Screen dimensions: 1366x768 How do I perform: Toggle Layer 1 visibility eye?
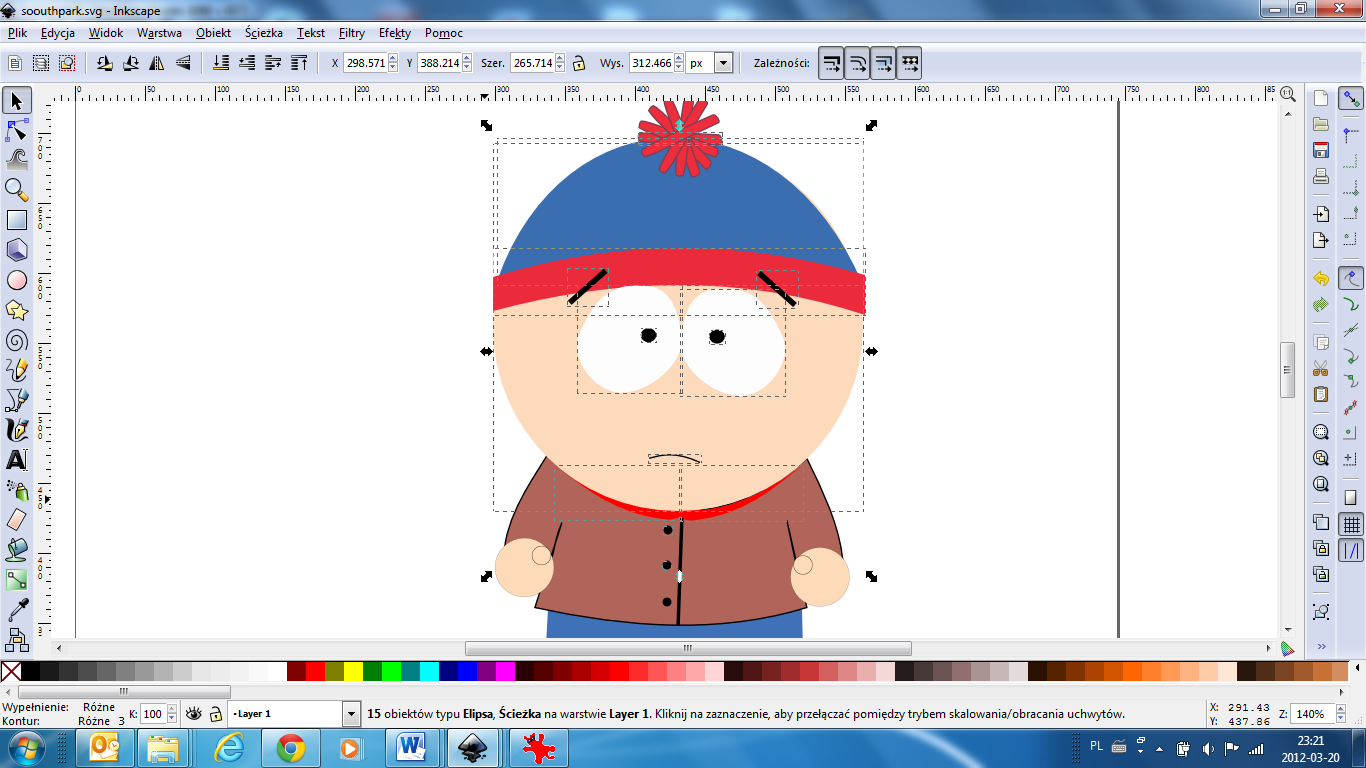194,714
